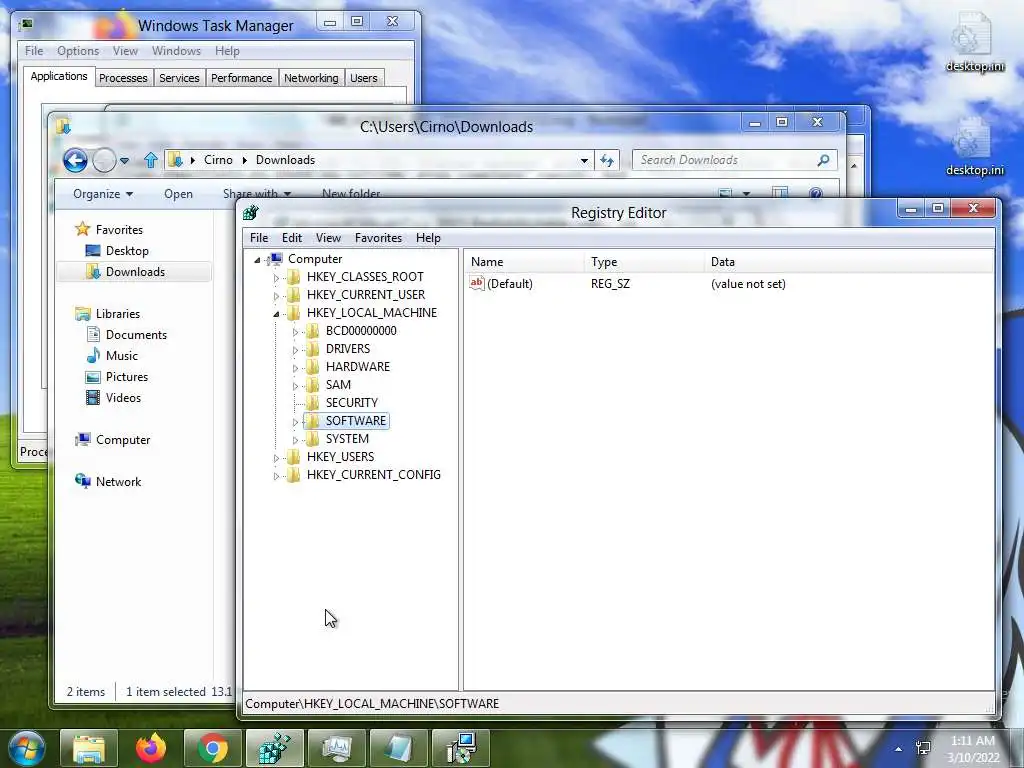This screenshot has width=1024, height=768.
Task: Open Registry Editor Help menu
Action: click(x=428, y=238)
